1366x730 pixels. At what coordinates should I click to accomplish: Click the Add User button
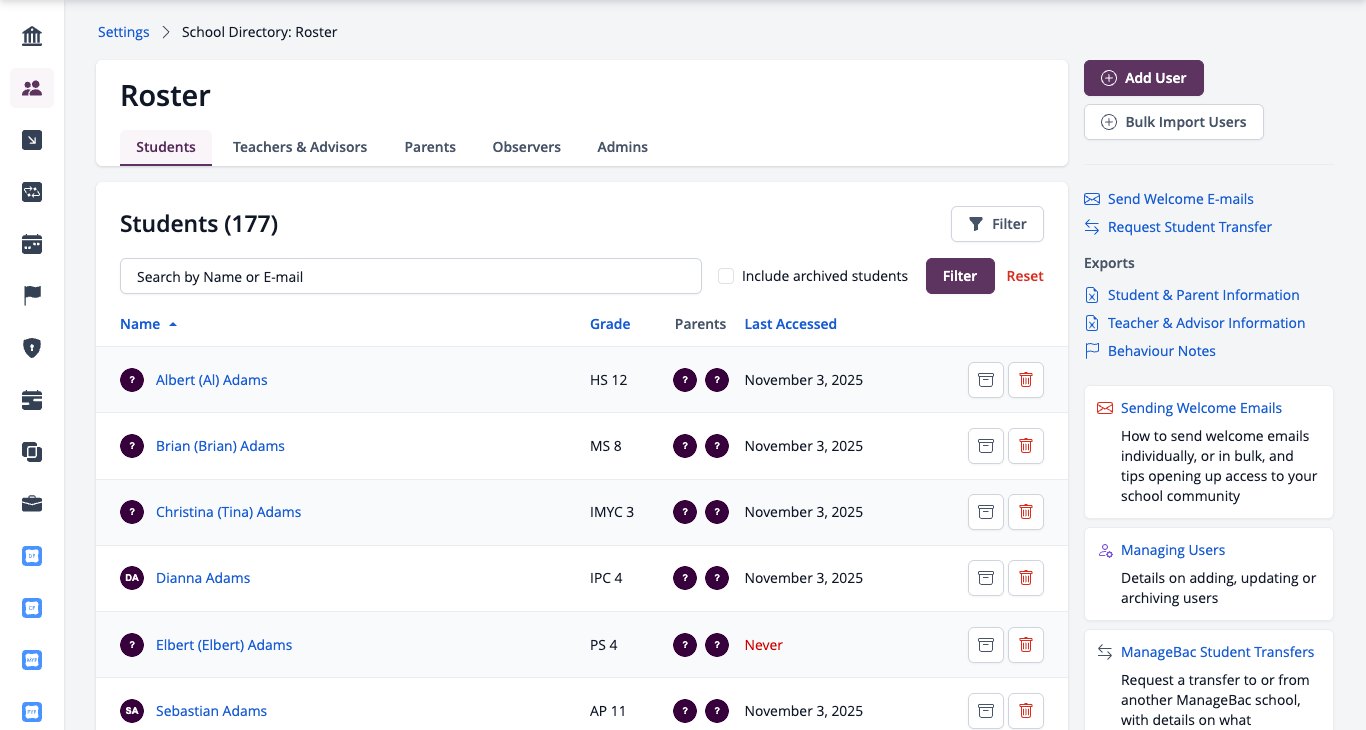click(1144, 78)
